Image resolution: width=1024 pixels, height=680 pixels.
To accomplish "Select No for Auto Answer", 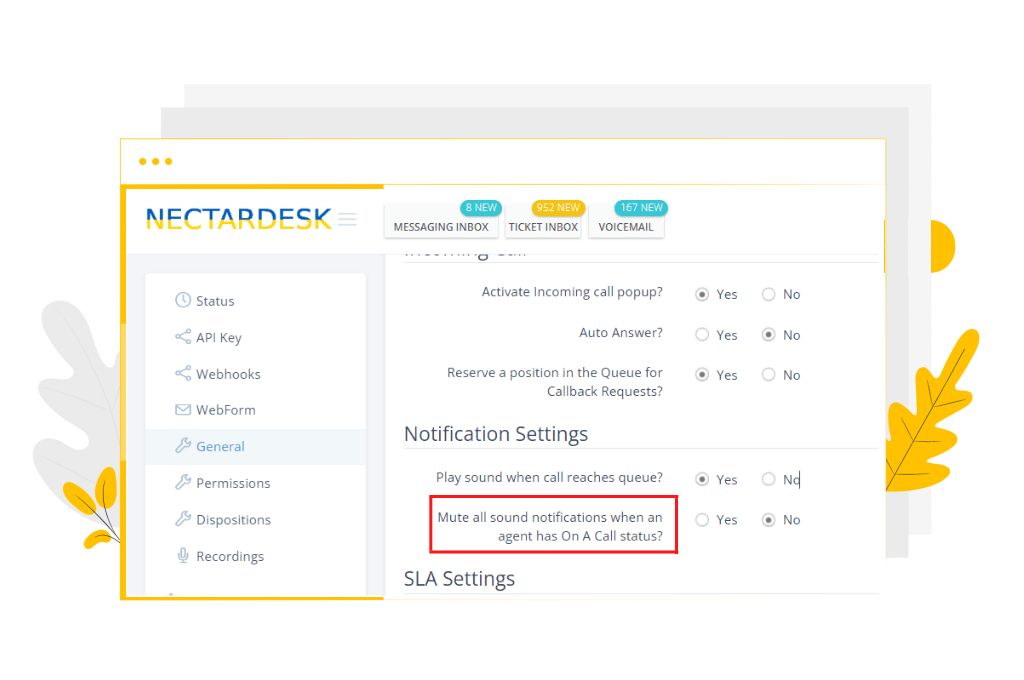I will [x=769, y=335].
